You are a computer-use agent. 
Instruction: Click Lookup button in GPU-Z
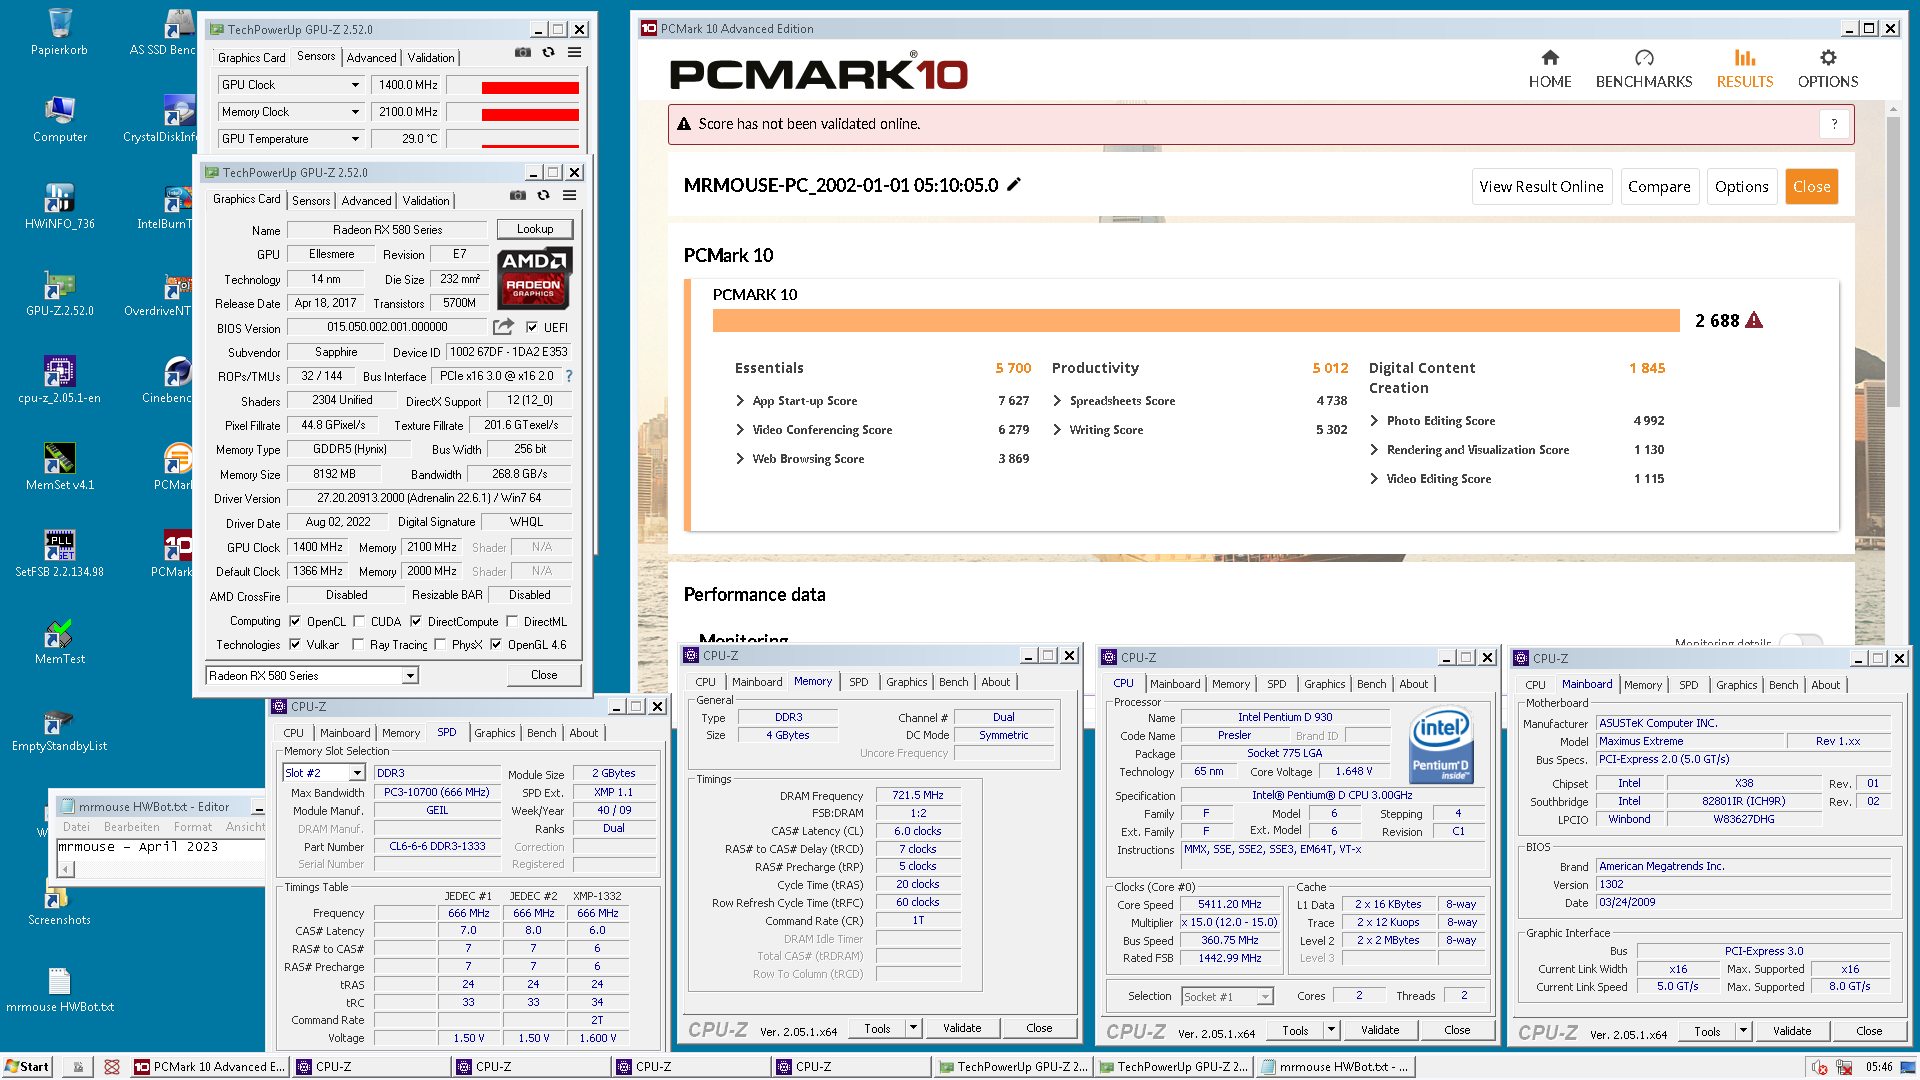click(535, 229)
